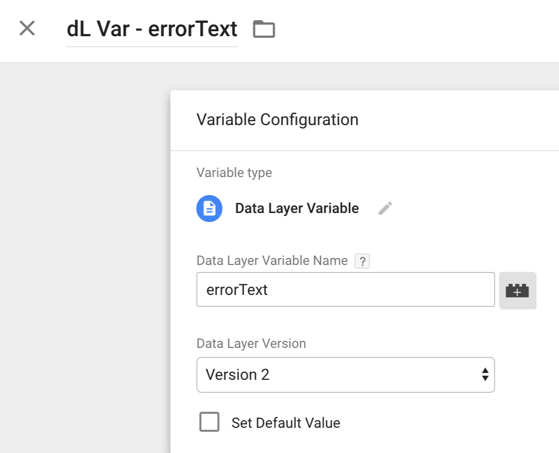Viewport: 559px width, 453px height.
Task: Click the Data Layer Variable type name
Action: click(x=297, y=209)
